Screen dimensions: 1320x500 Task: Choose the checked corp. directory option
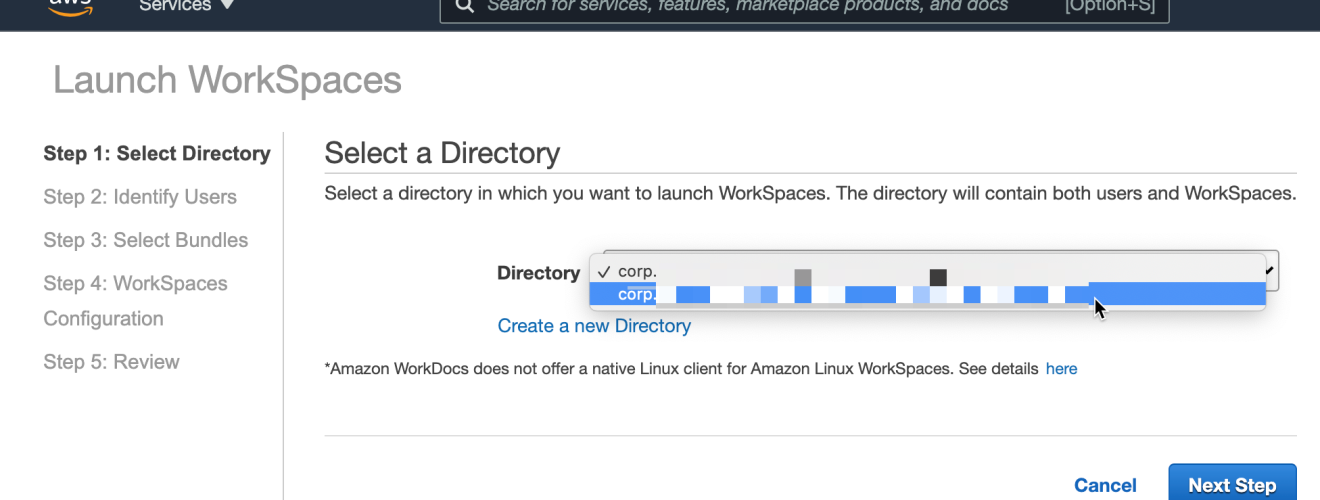(927, 271)
